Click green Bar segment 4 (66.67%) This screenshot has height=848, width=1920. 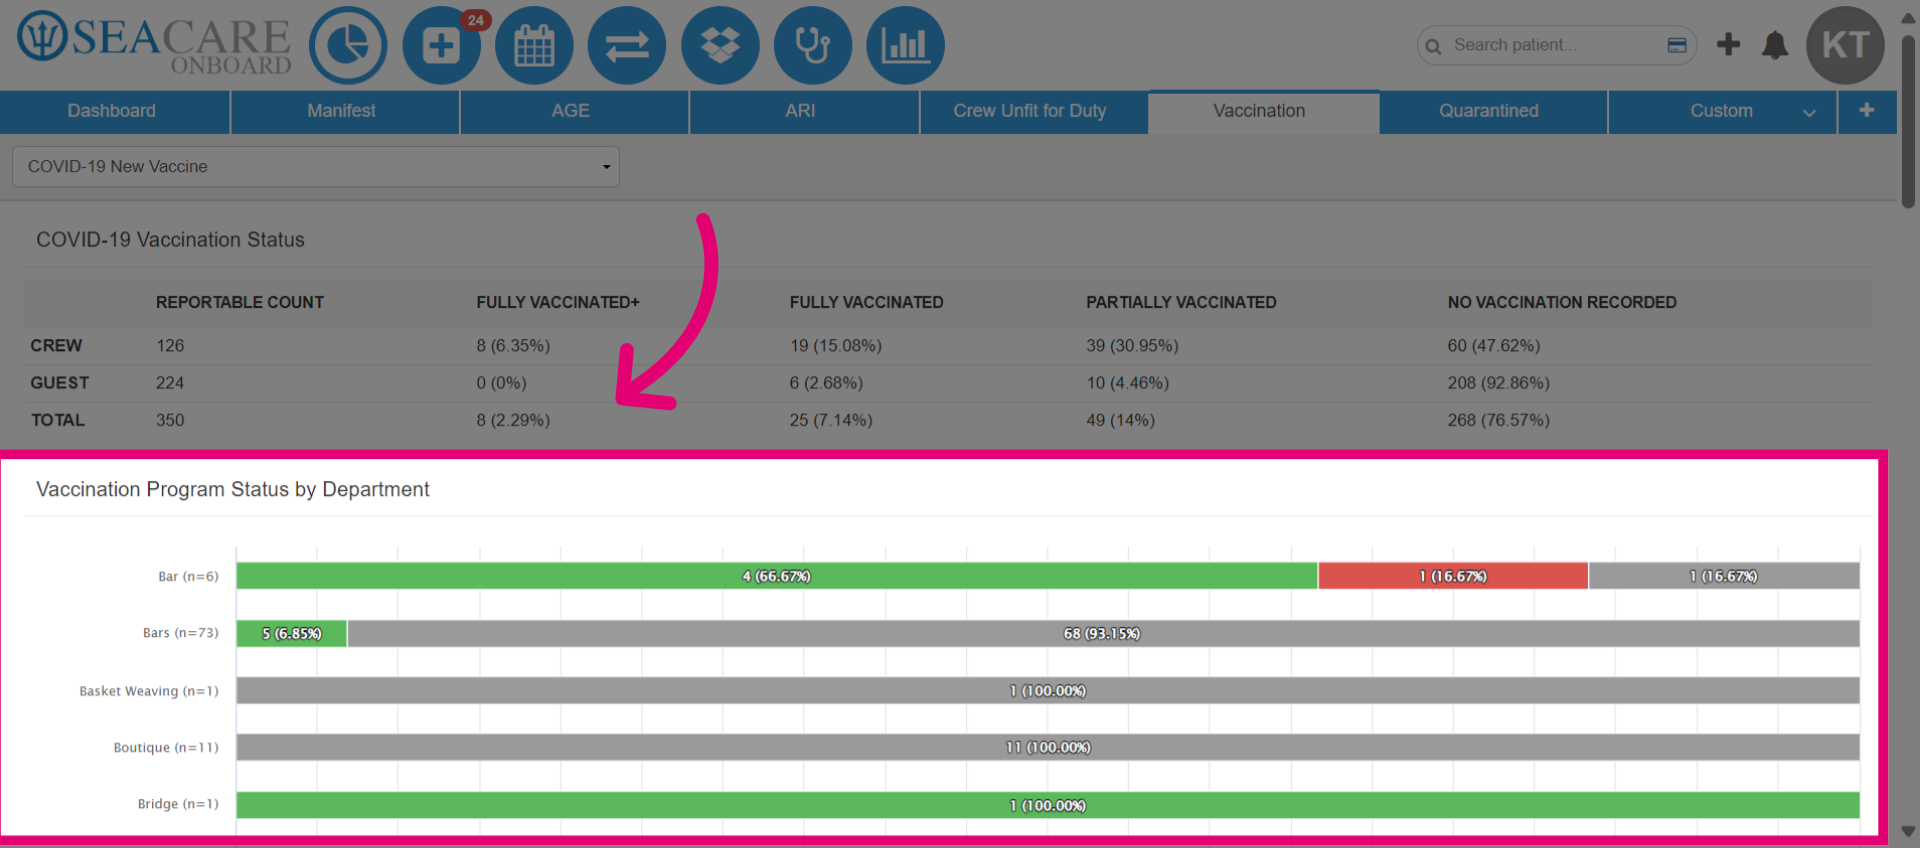[x=777, y=576]
